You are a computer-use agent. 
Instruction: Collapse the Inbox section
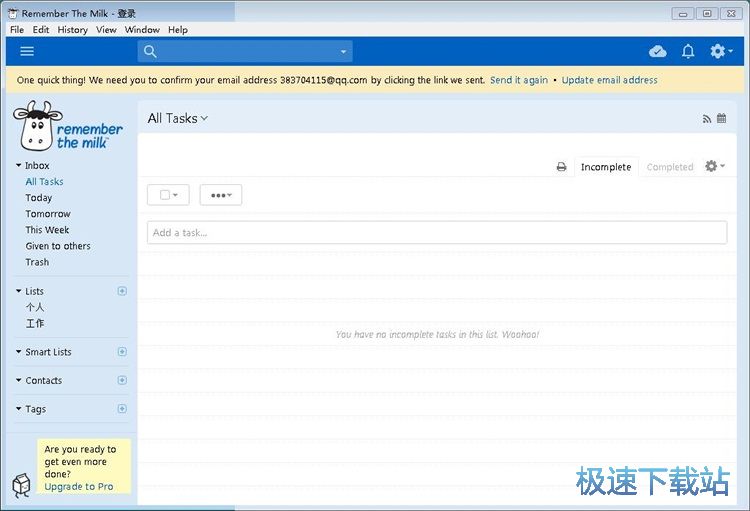tap(18, 165)
